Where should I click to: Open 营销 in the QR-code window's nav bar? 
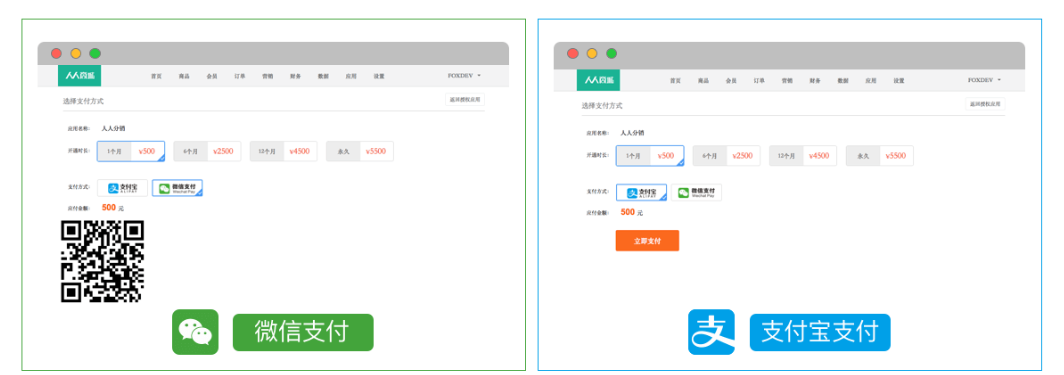click(267, 77)
